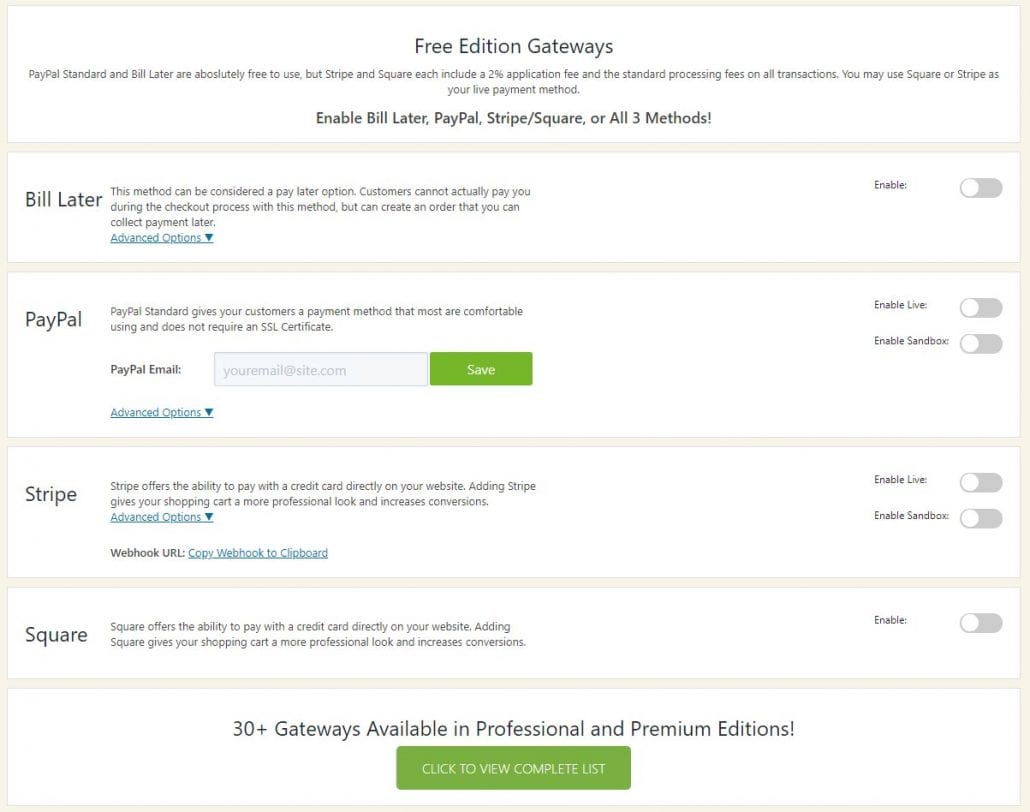The height and width of the screenshot is (812, 1030).
Task: Enable the Bill Later payment toggle
Action: [980, 188]
